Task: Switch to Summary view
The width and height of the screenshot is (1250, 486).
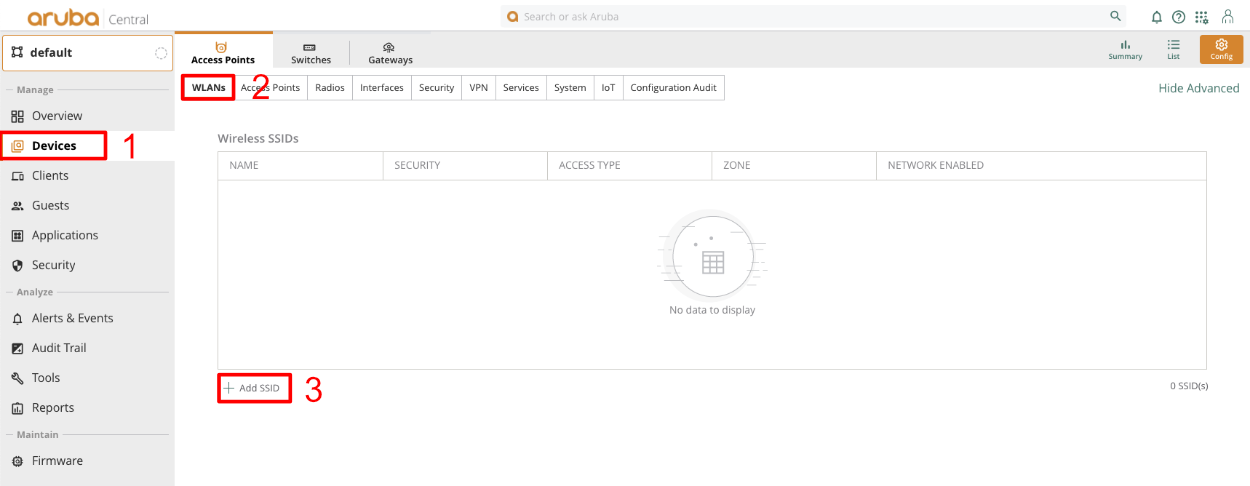Action: coord(1125,50)
